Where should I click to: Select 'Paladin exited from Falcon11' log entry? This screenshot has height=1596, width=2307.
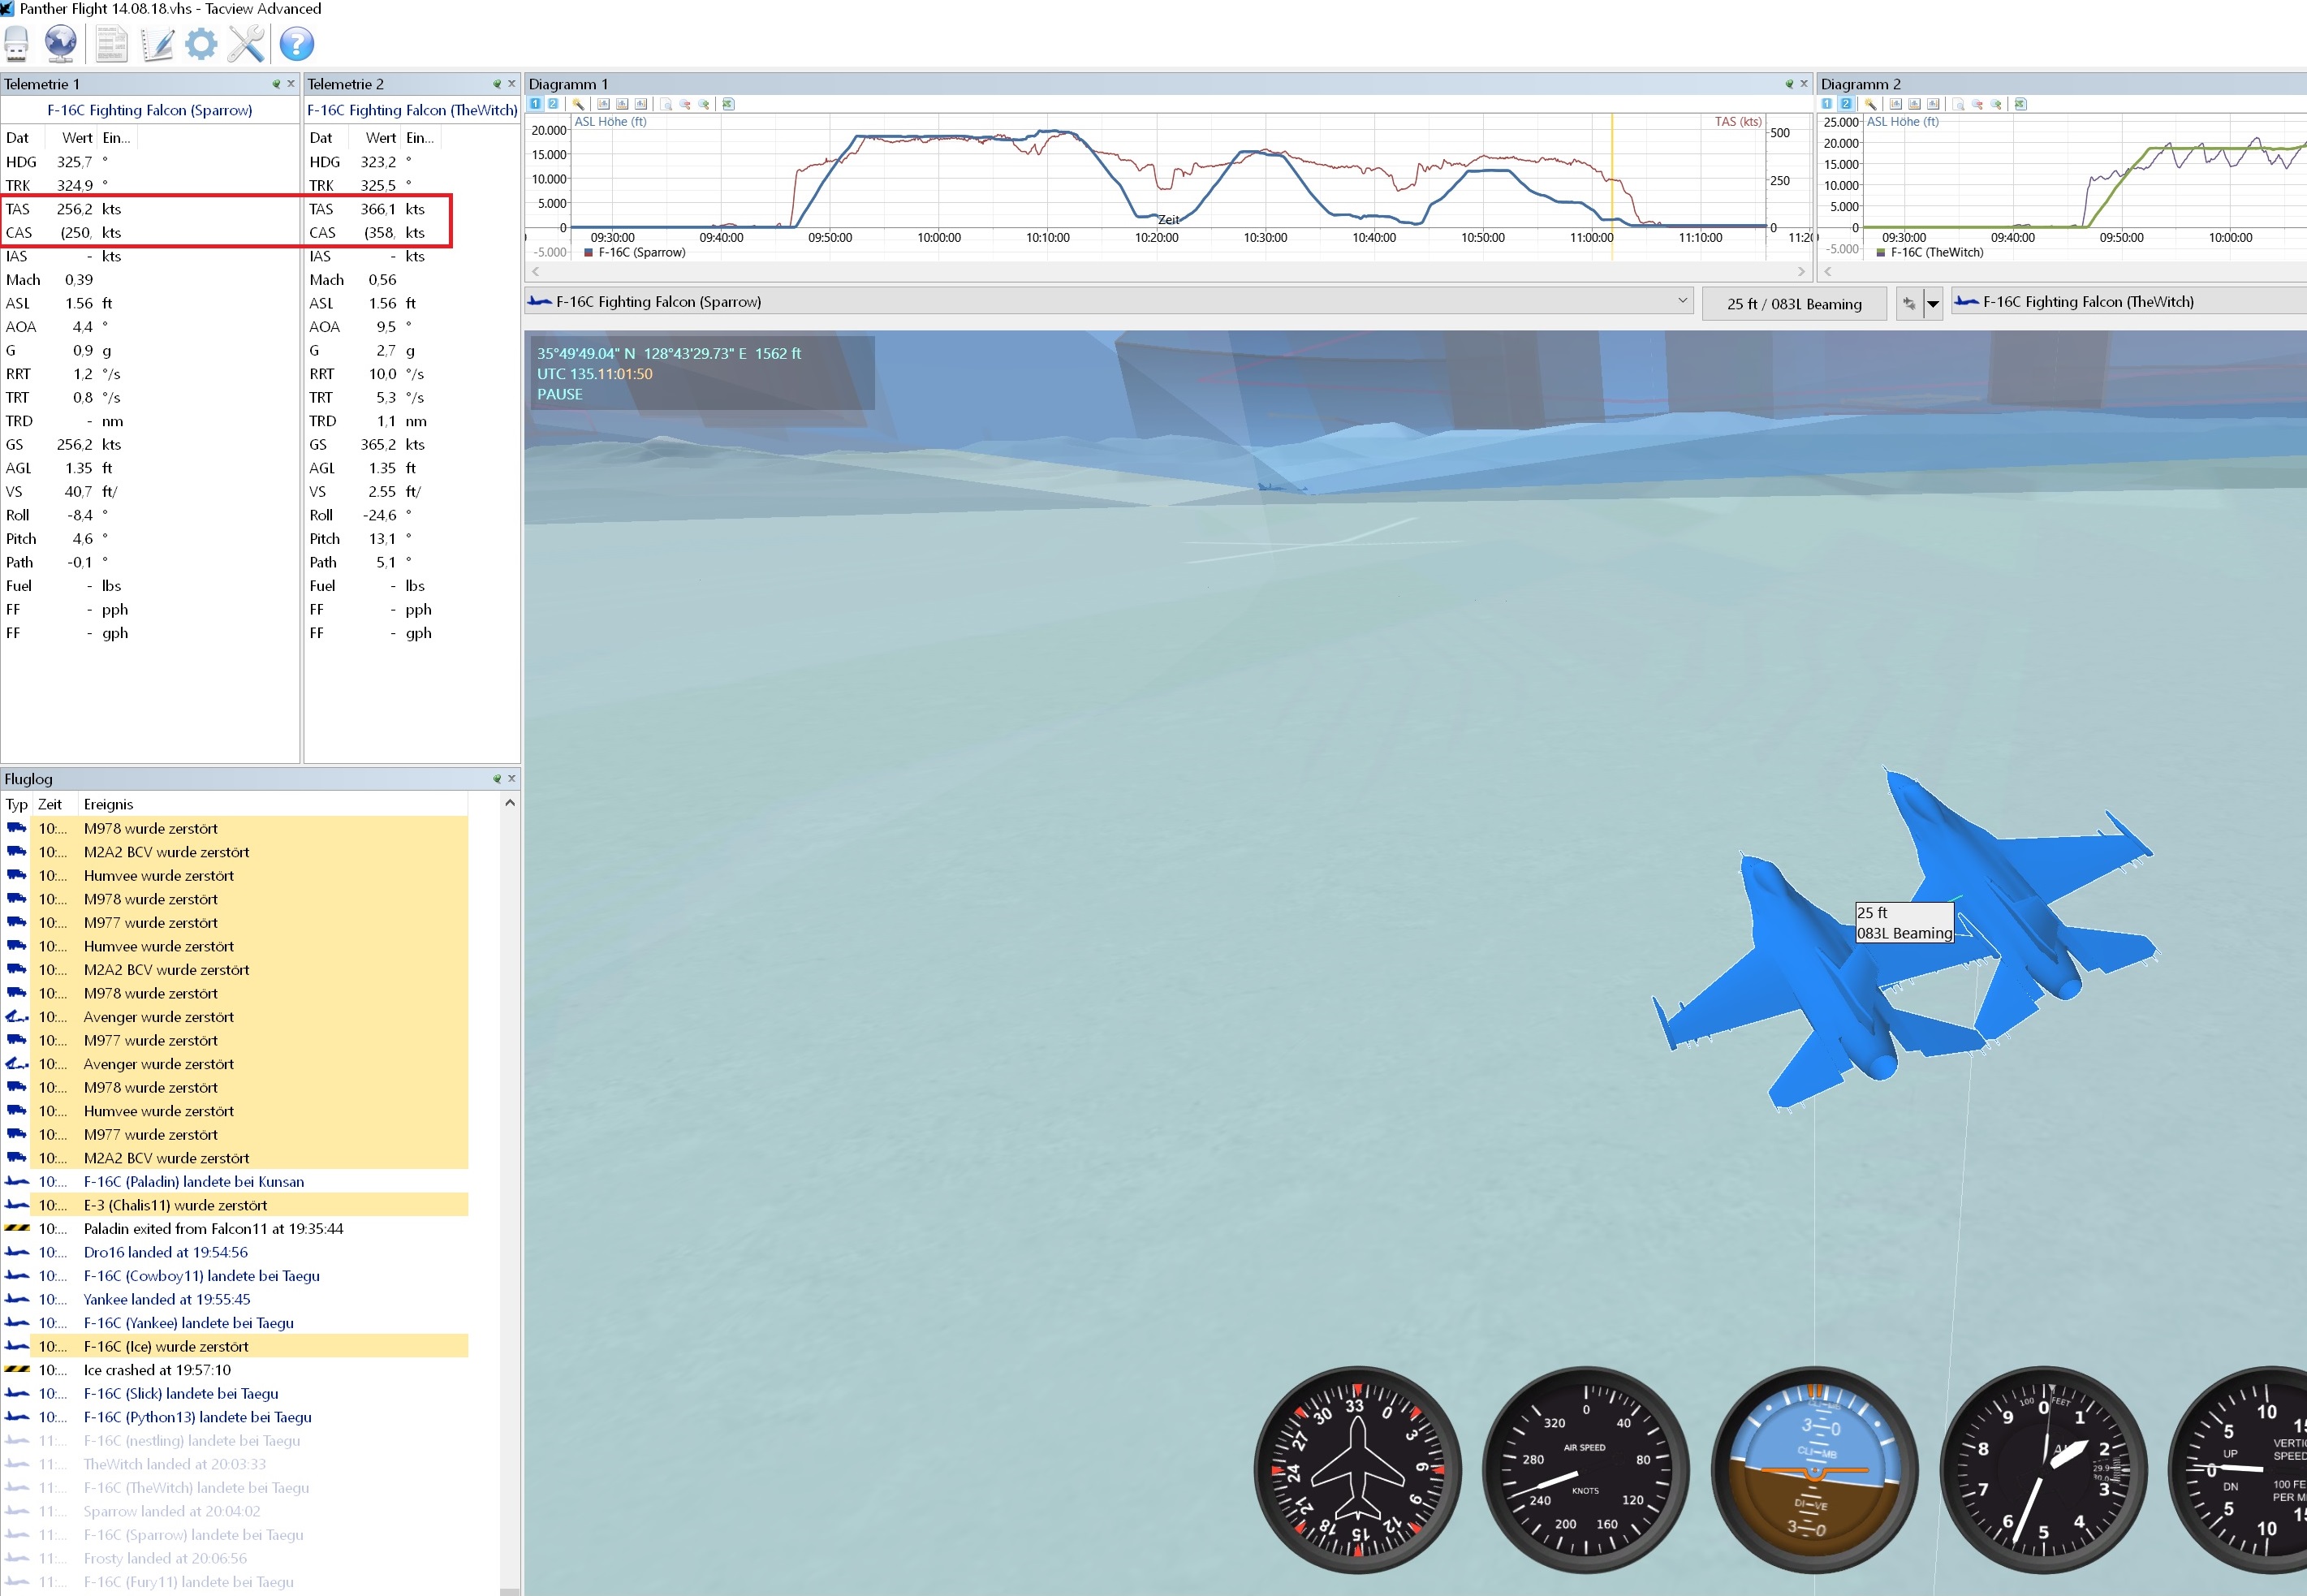pos(235,1229)
